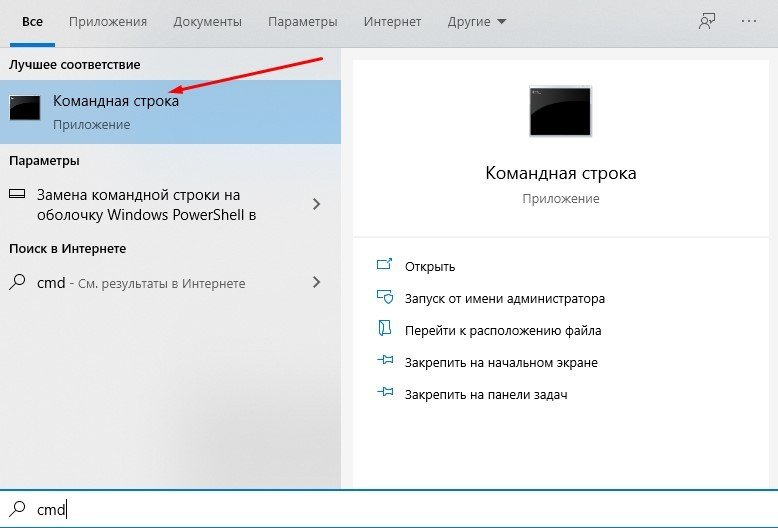Focus the search box containing cmd

click(x=389, y=509)
